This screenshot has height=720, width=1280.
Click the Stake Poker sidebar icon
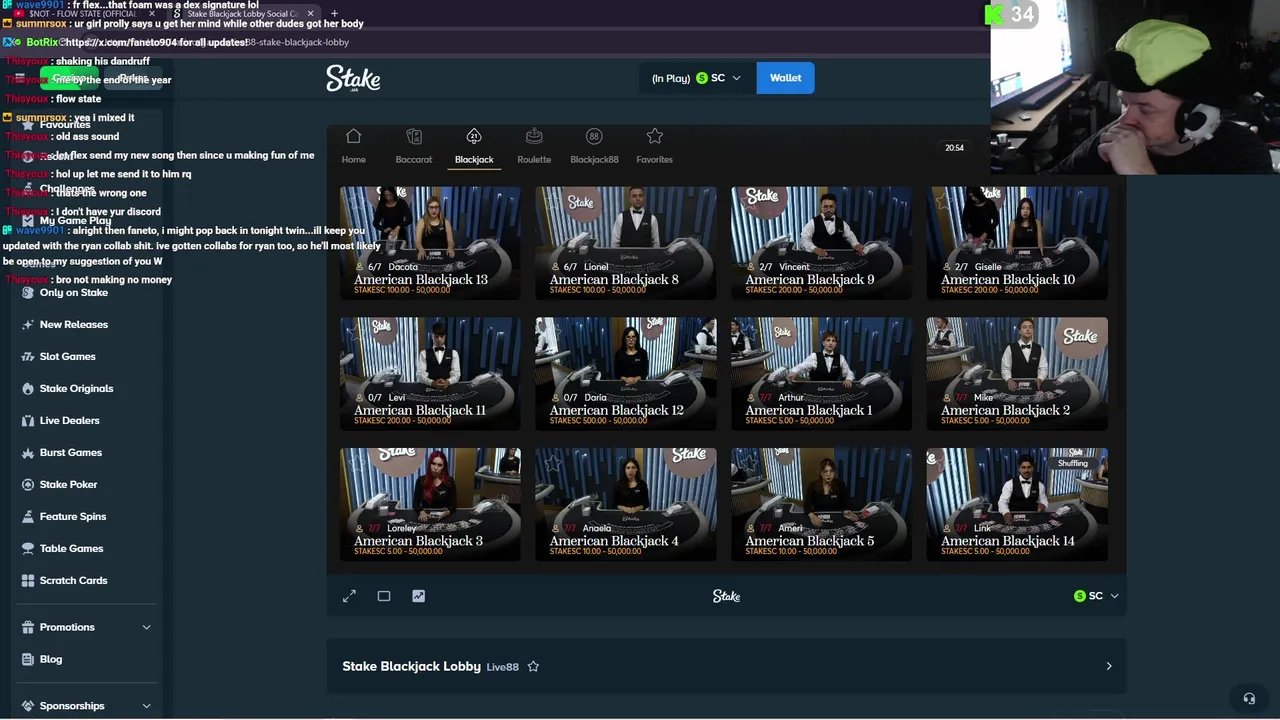point(28,485)
